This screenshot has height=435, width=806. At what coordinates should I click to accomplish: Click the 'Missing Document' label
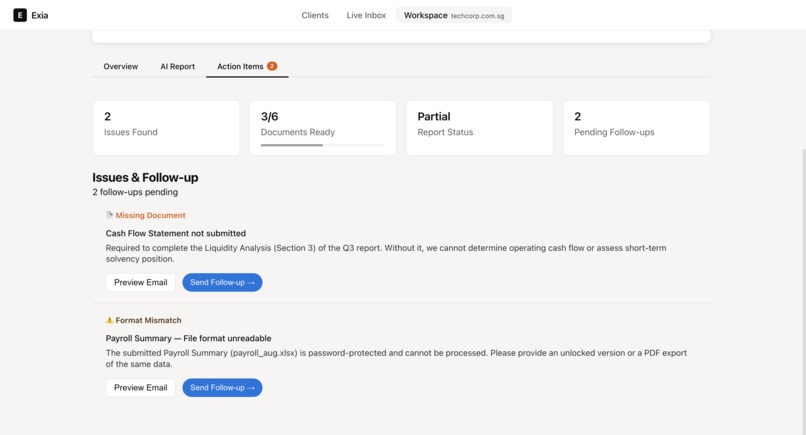coord(150,215)
